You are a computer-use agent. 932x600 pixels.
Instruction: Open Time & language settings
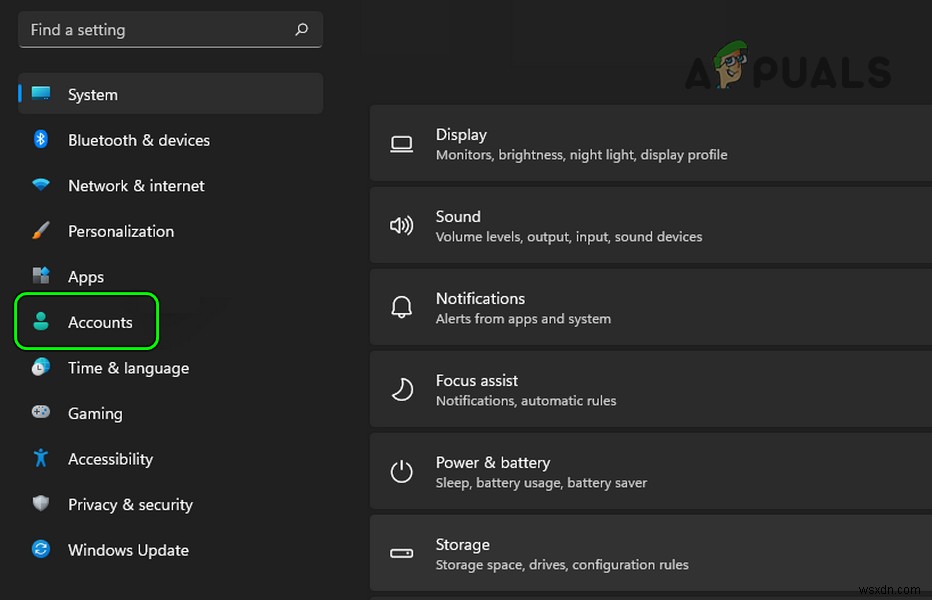coord(128,368)
